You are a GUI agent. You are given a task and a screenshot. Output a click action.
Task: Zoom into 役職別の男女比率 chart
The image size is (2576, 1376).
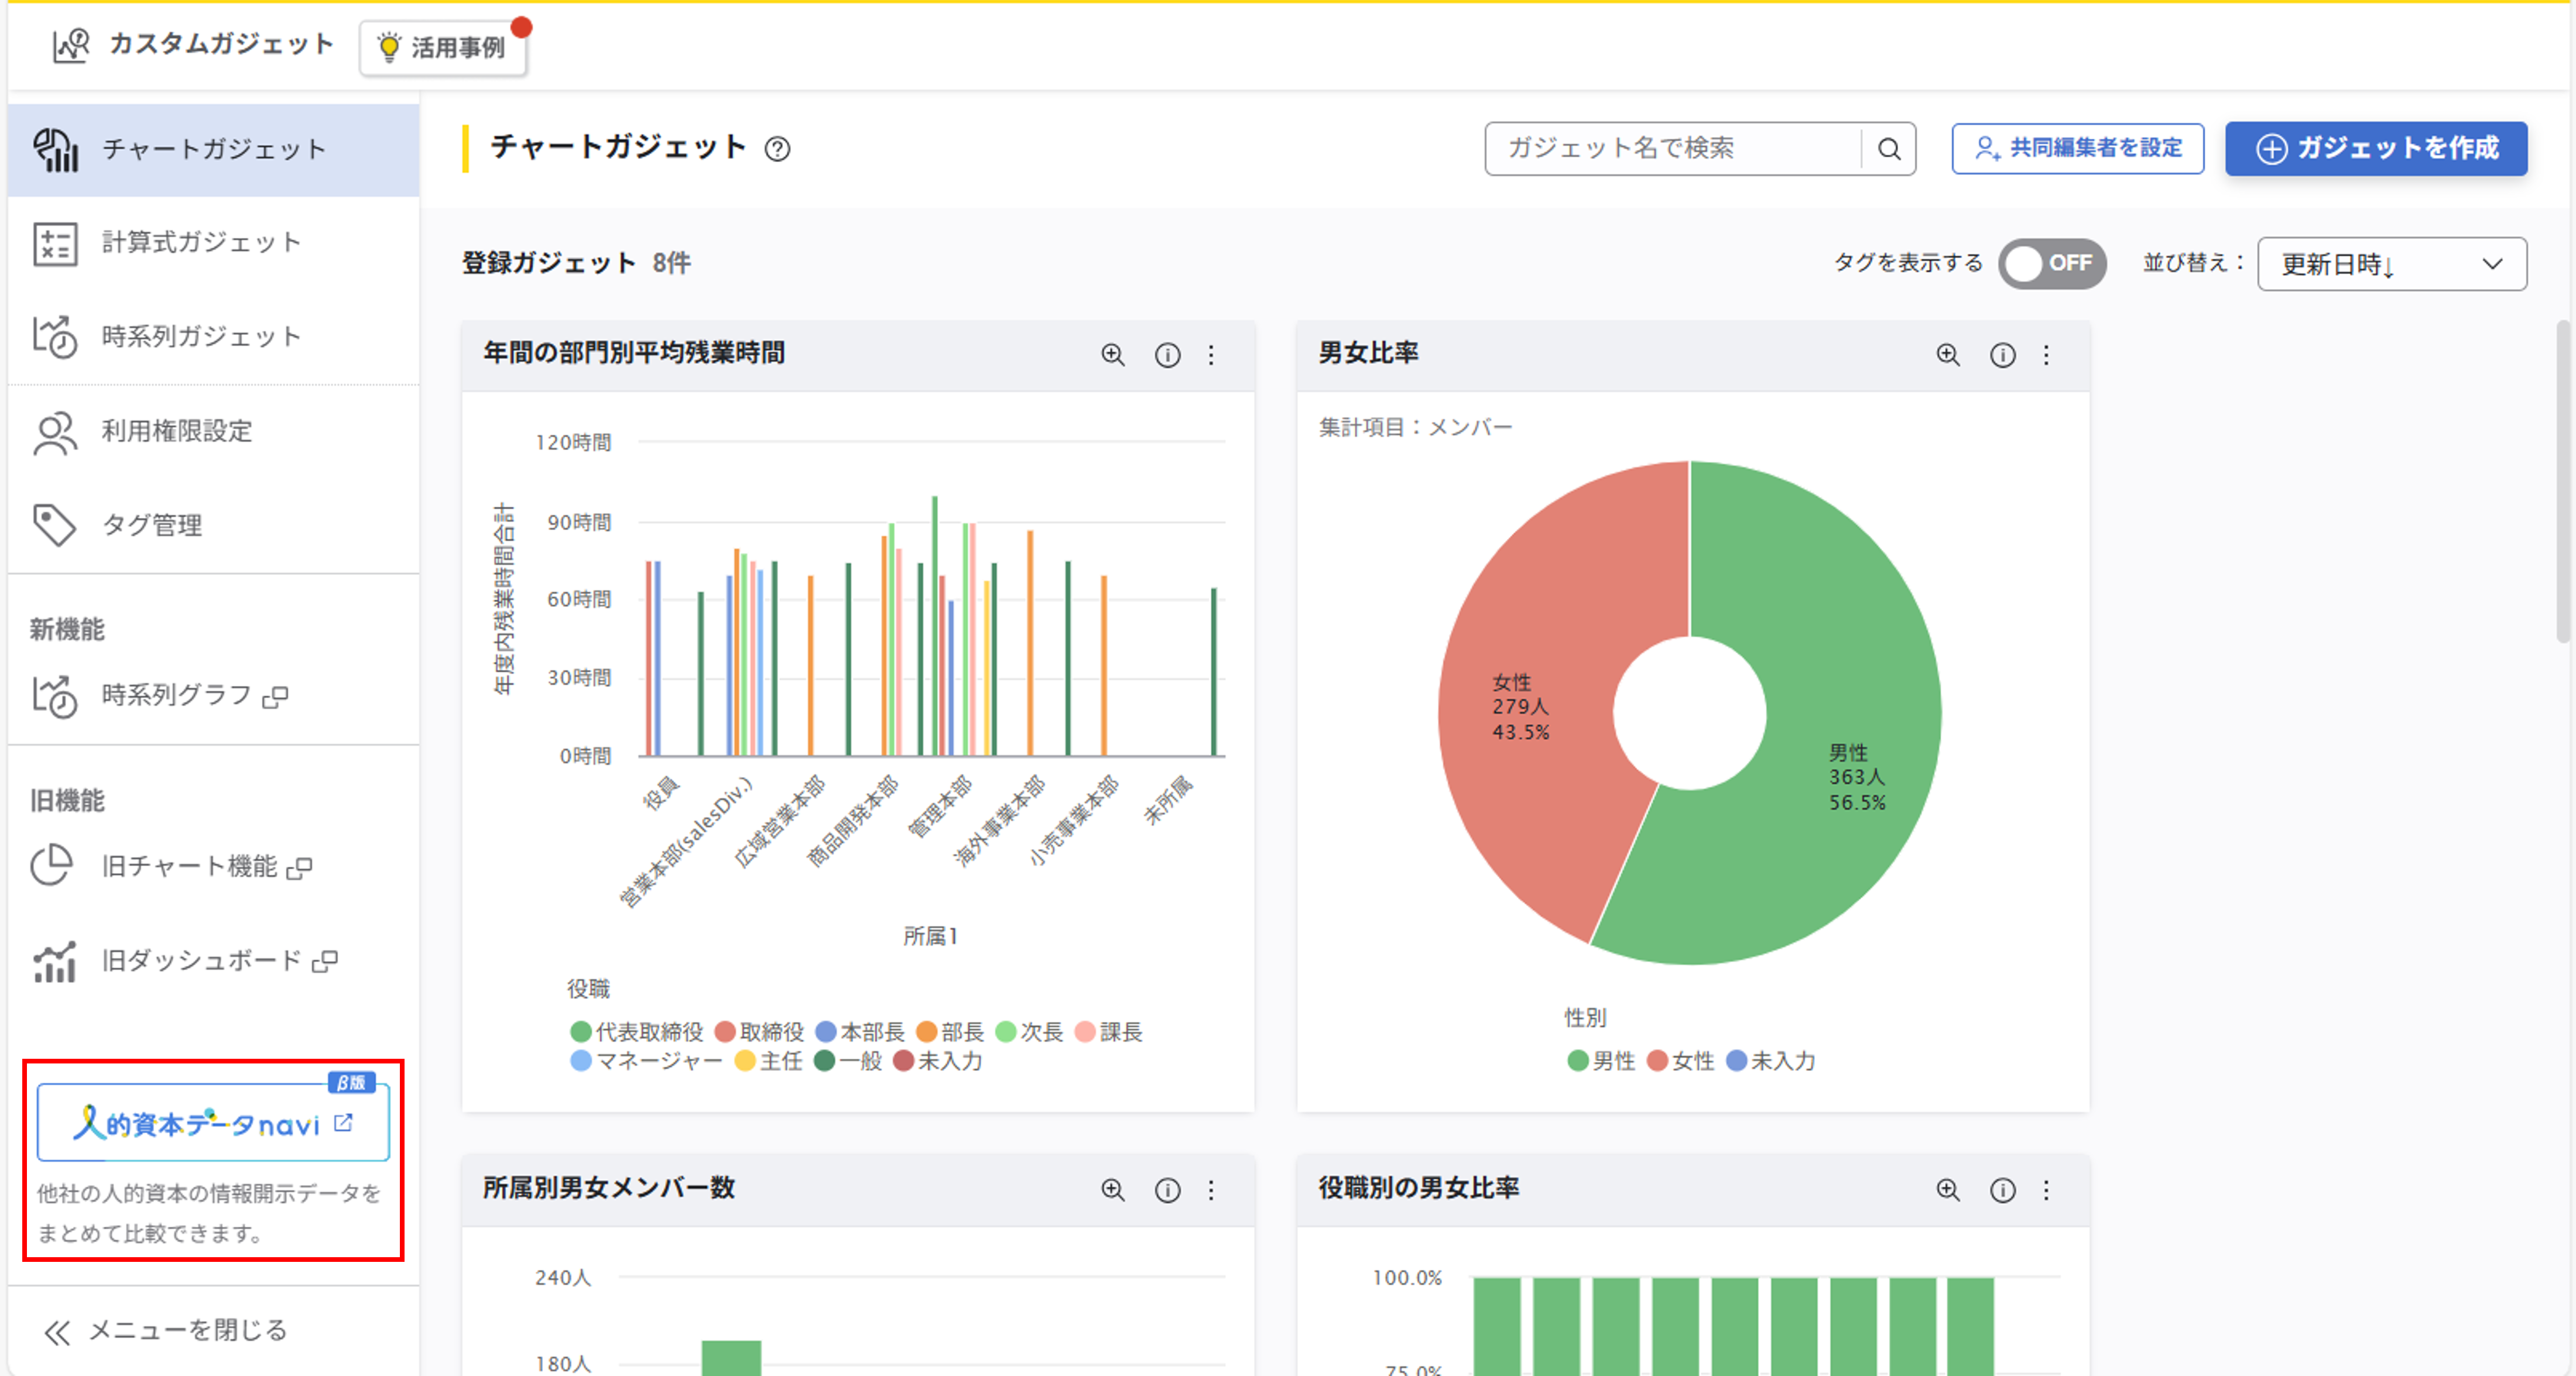pyautogui.click(x=1947, y=1190)
